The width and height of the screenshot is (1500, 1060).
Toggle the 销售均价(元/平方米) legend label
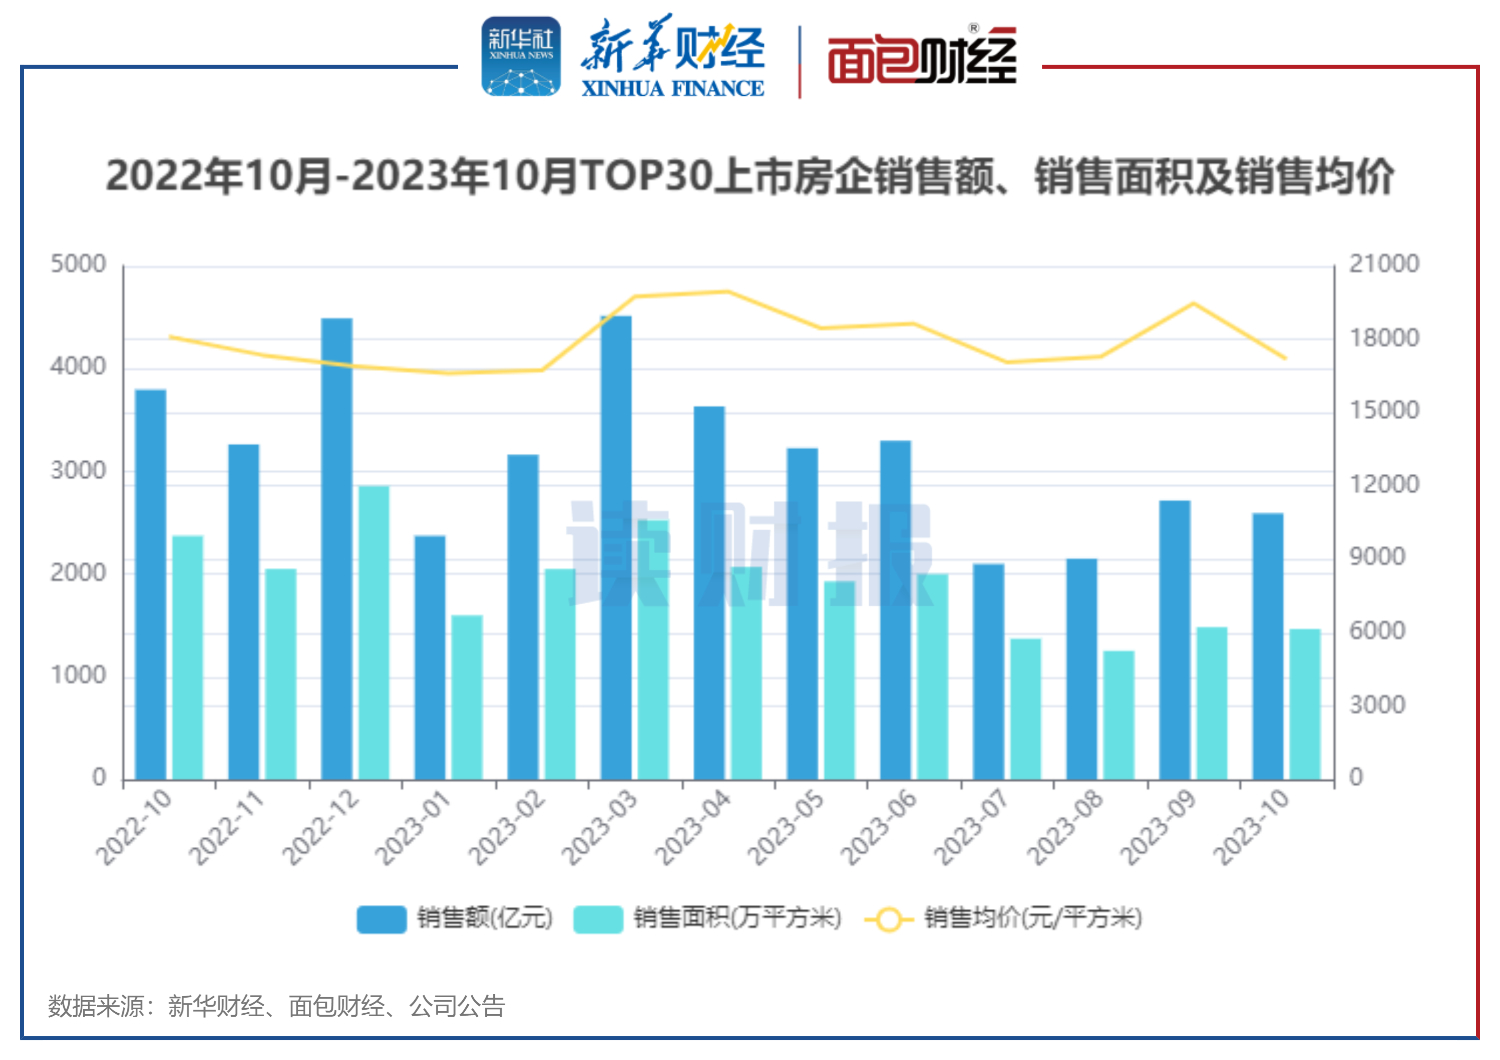(1032, 918)
